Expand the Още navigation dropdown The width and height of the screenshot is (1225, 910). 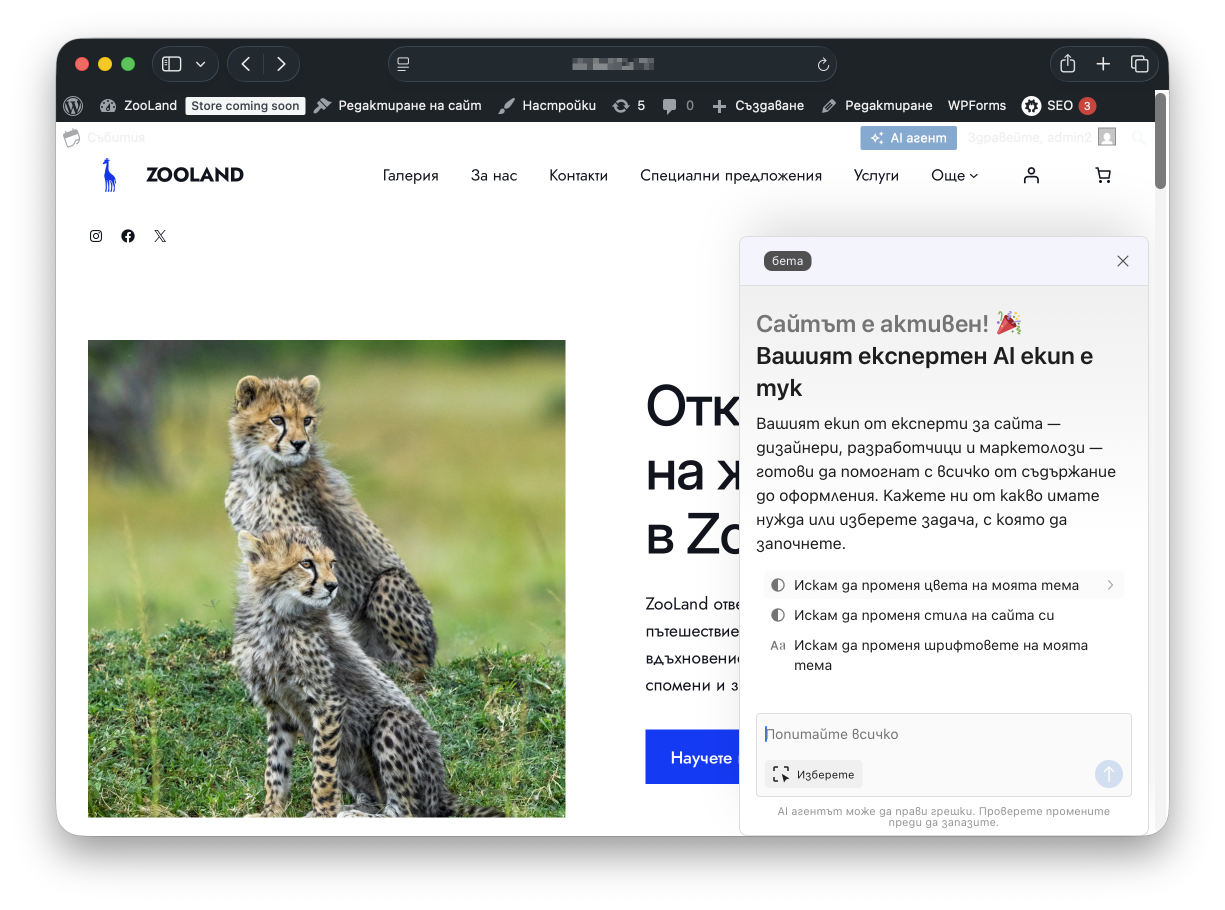click(x=954, y=176)
